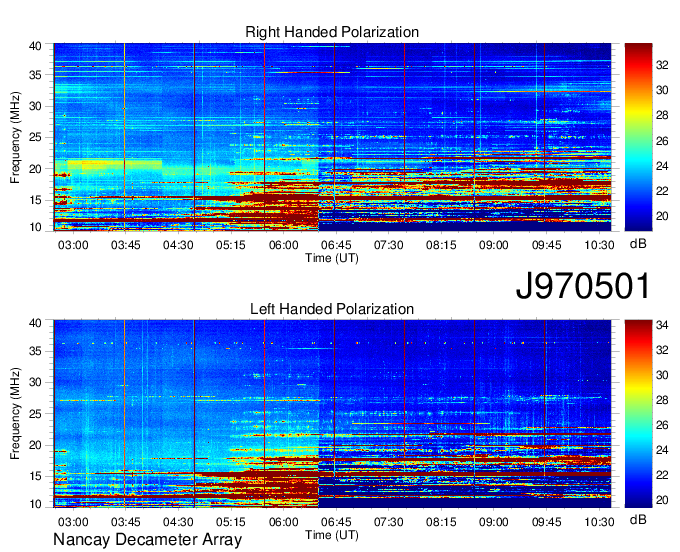
Task: Click the 04:30 tick under the upper plot
Action: (x=178, y=245)
